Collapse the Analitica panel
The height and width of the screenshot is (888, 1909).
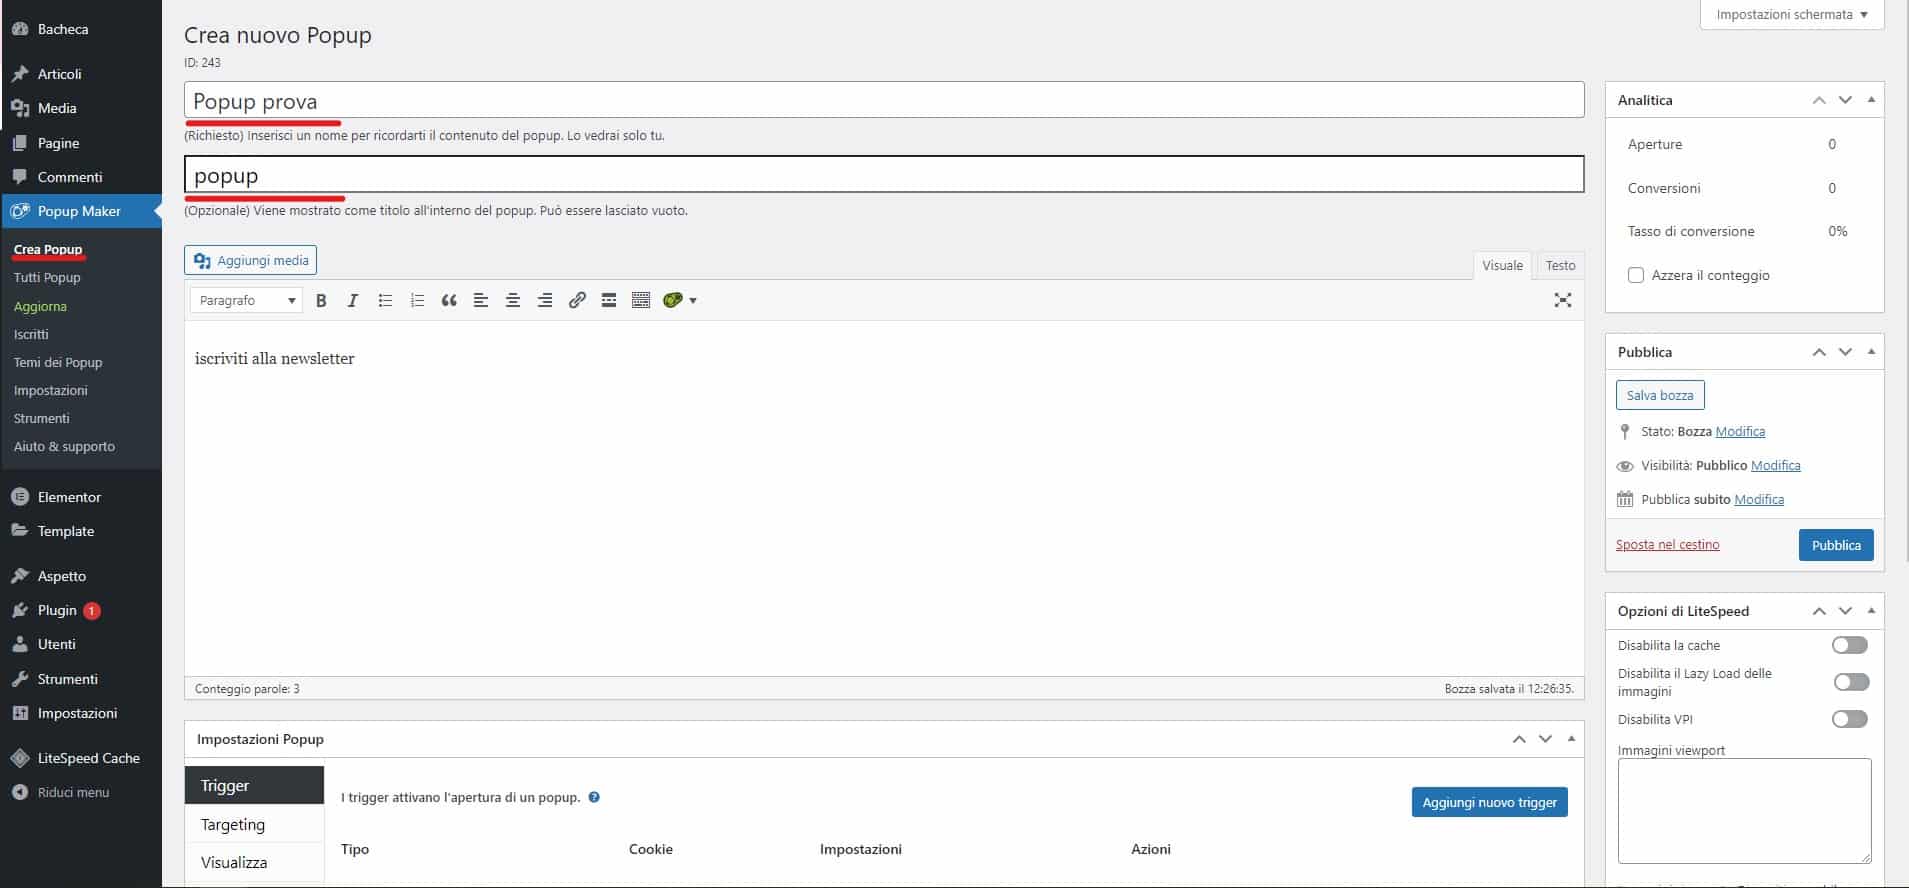pos(1871,100)
